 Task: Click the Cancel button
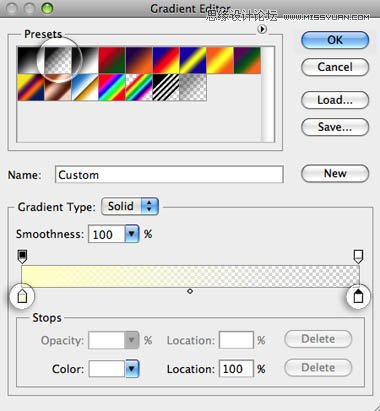pyautogui.click(x=335, y=67)
